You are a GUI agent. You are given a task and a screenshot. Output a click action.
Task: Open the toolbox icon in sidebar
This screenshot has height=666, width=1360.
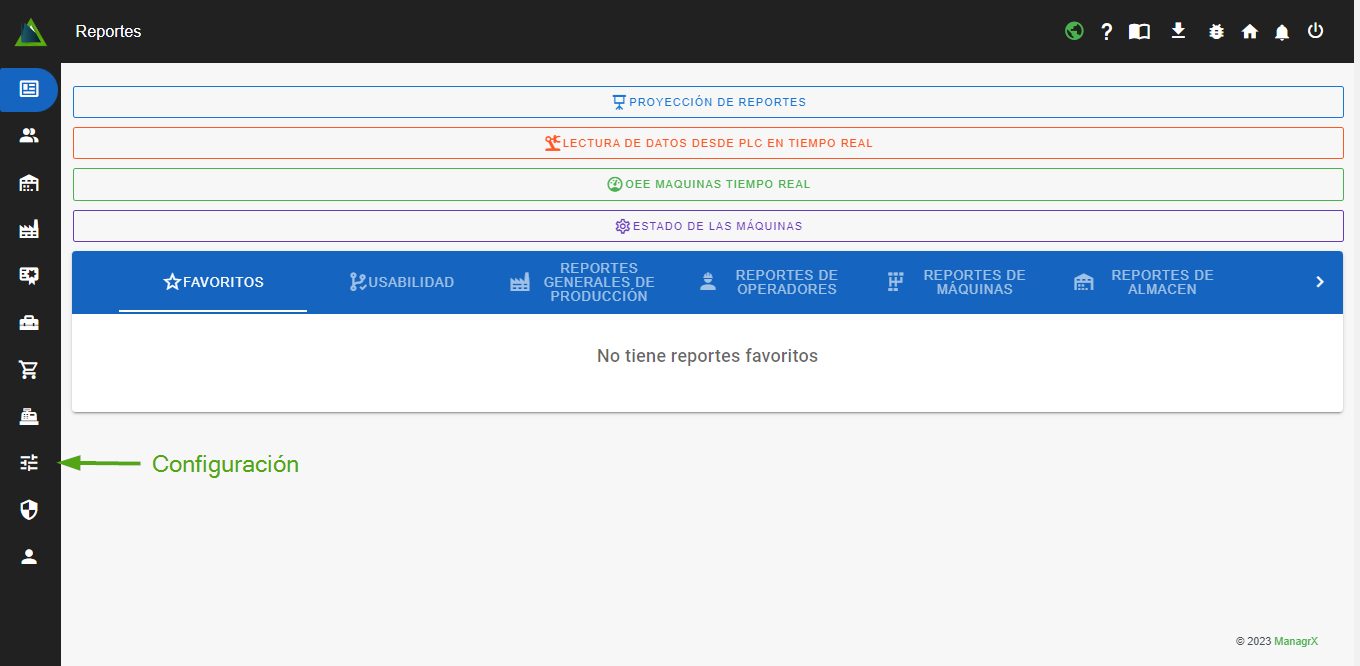[x=29, y=323]
